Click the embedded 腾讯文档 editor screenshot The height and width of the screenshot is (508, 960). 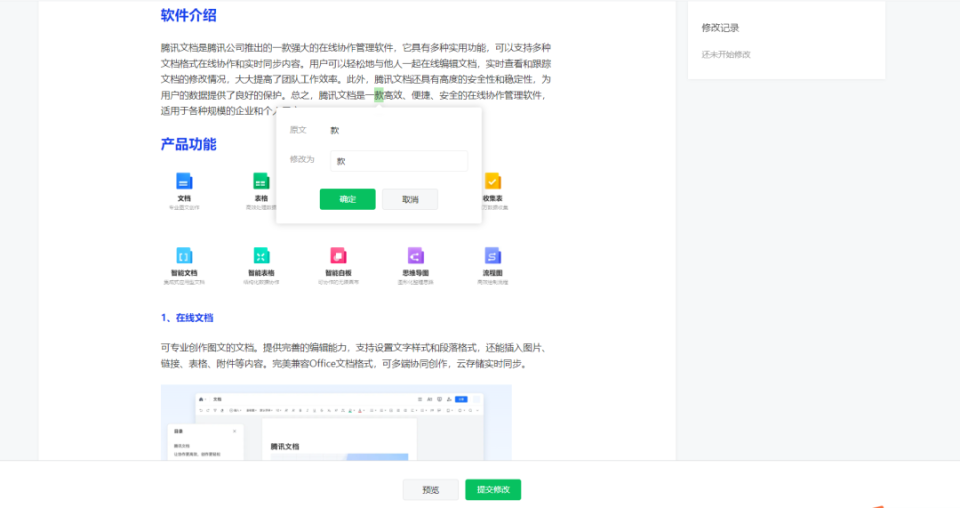(x=336, y=422)
